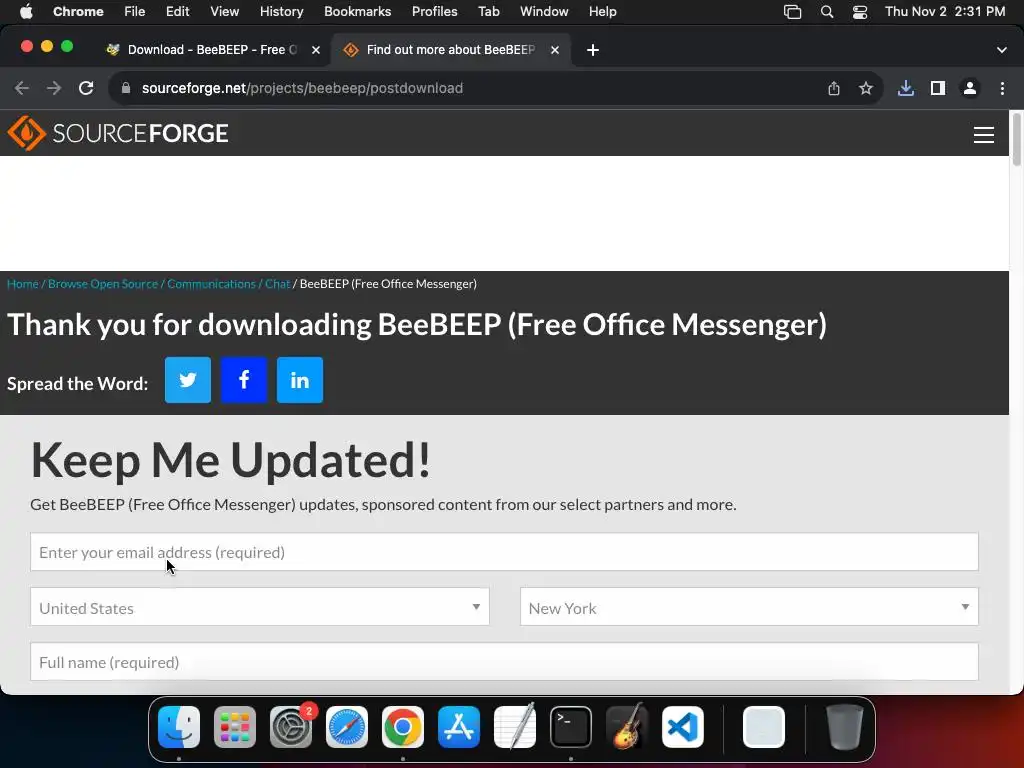
Task: Click the menu bar date and time
Action: (945, 12)
